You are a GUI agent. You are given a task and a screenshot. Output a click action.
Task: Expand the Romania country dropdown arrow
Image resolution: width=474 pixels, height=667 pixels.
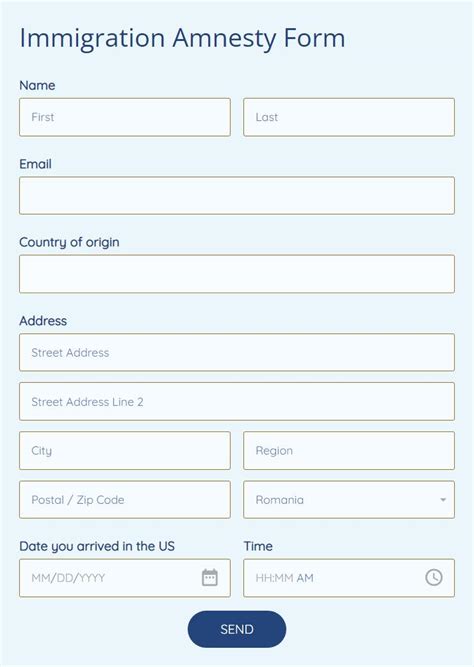(x=443, y=500)
